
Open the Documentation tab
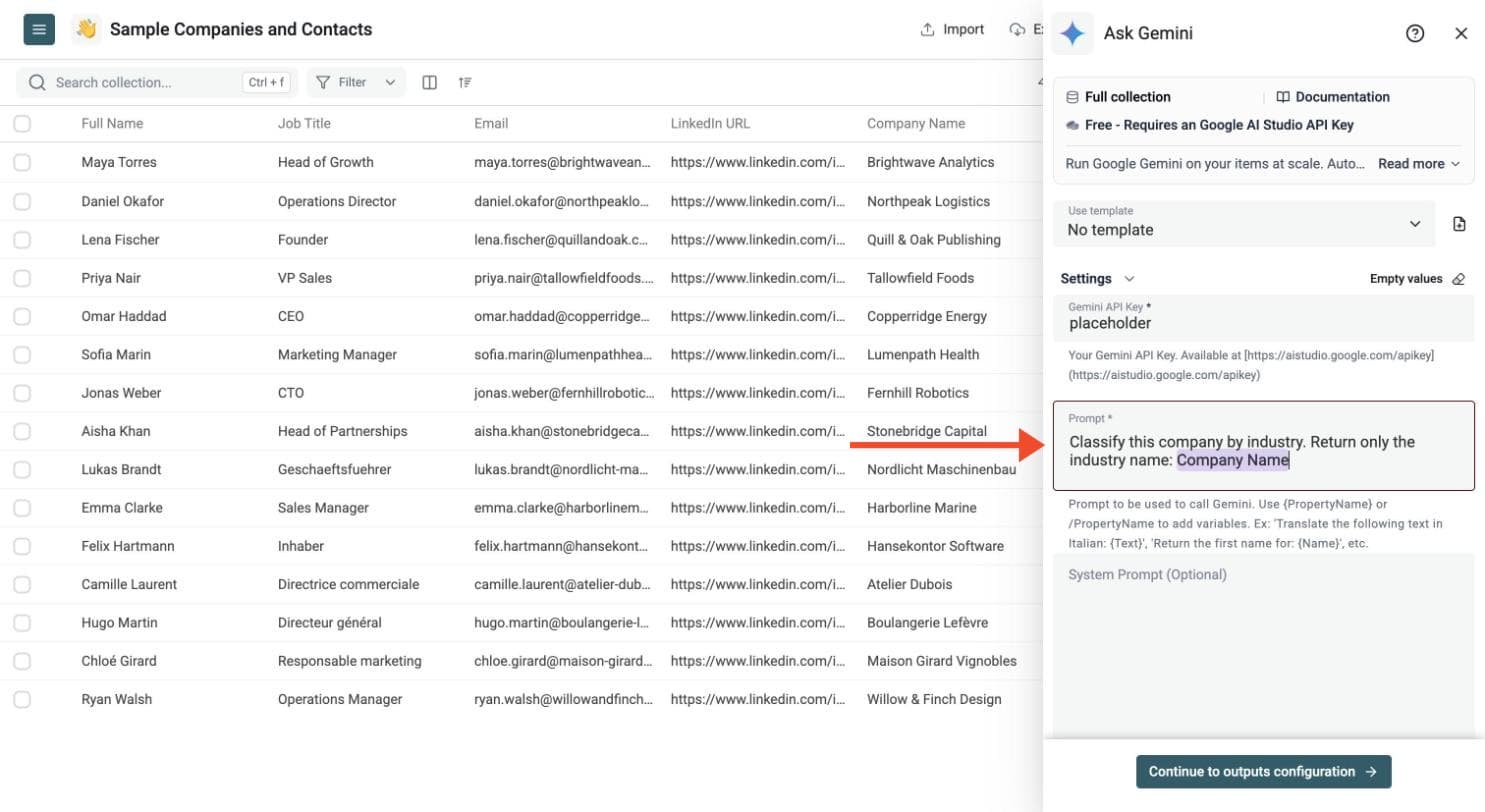tap(1333, 97)
